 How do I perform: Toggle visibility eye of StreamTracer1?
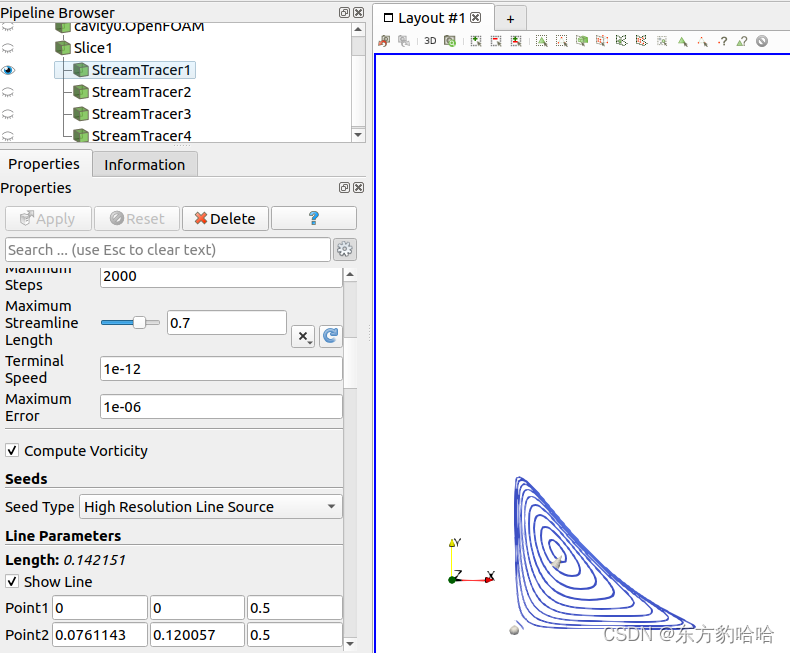click(8, 70)
